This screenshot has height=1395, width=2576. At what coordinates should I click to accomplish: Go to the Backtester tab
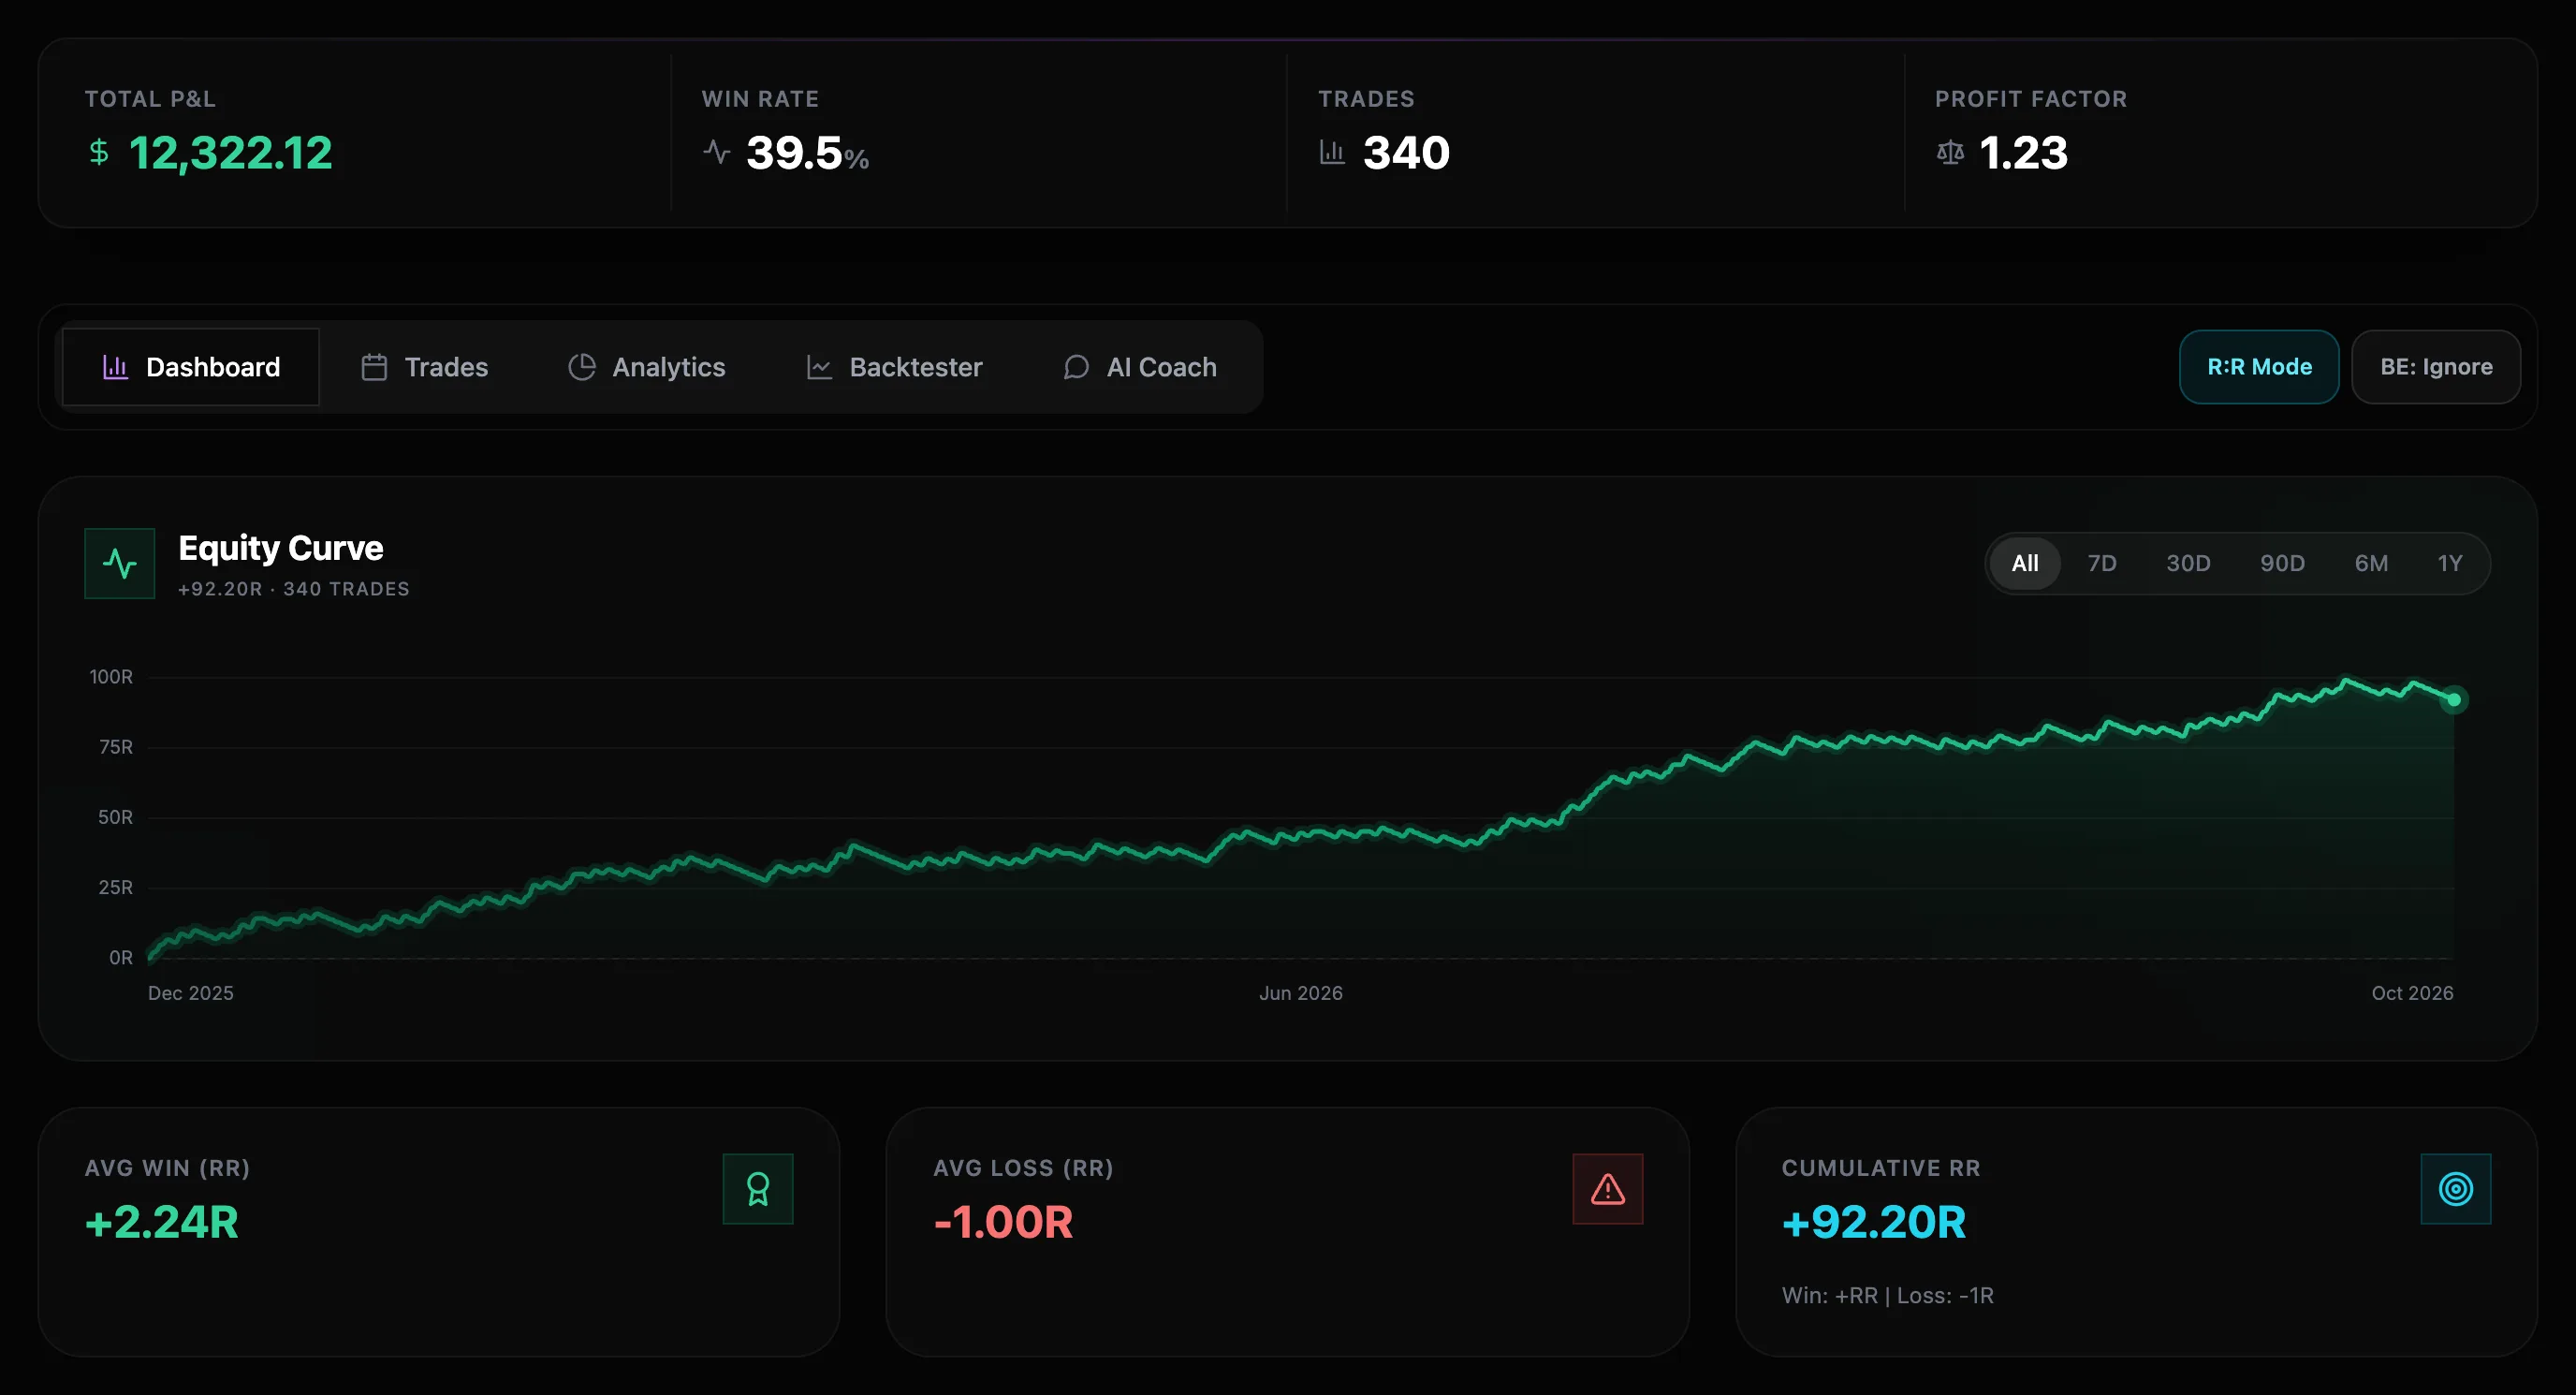click(x=894, y=367)
